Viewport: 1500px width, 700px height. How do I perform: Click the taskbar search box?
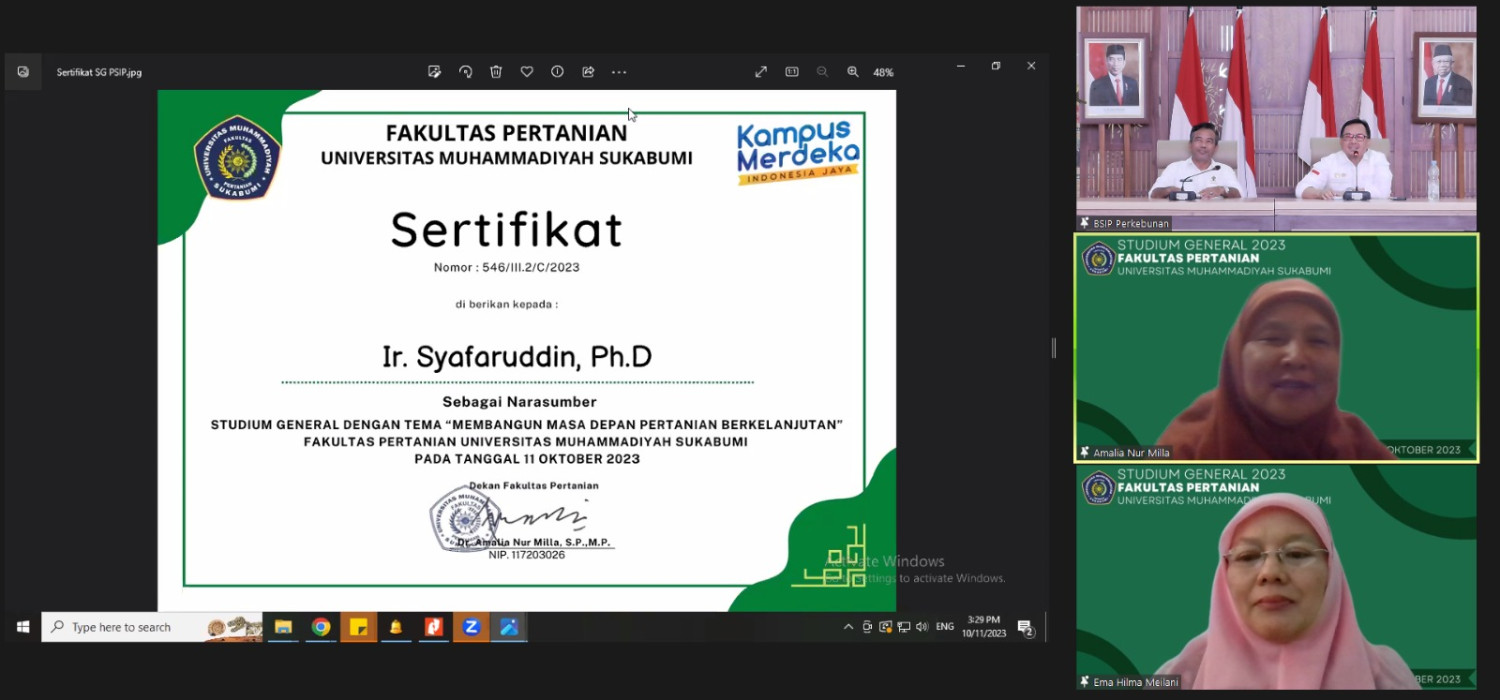[152, 627]
